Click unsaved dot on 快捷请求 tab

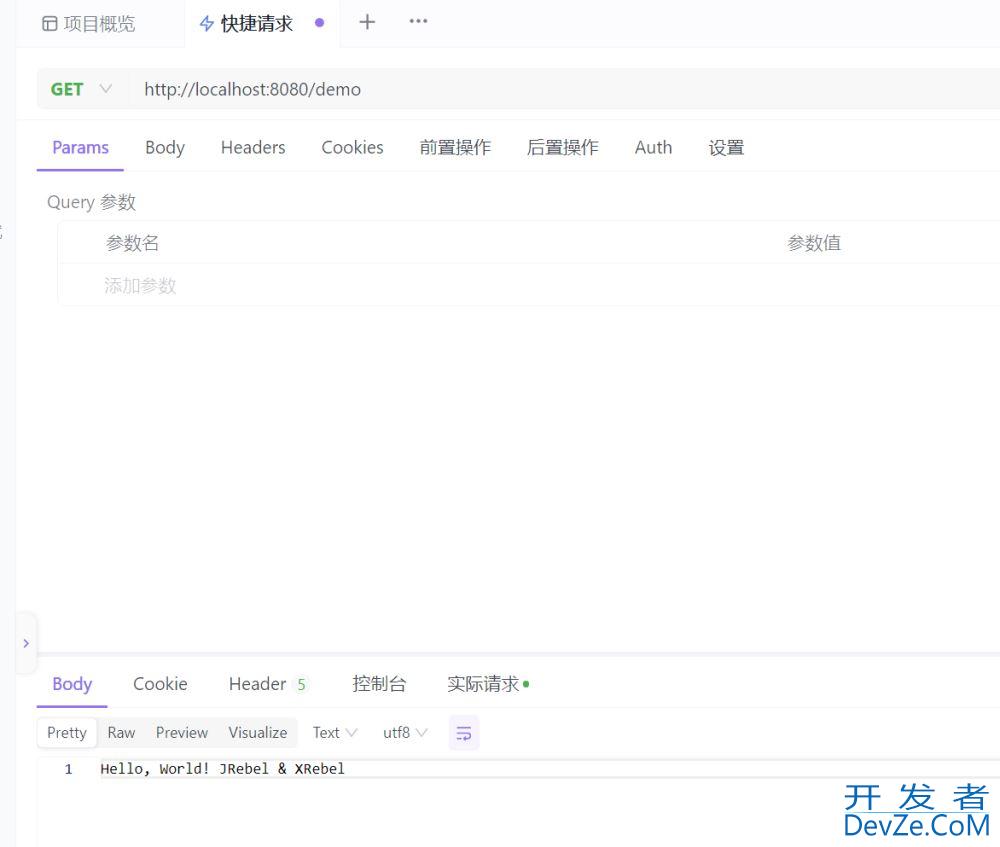[320, 22]
